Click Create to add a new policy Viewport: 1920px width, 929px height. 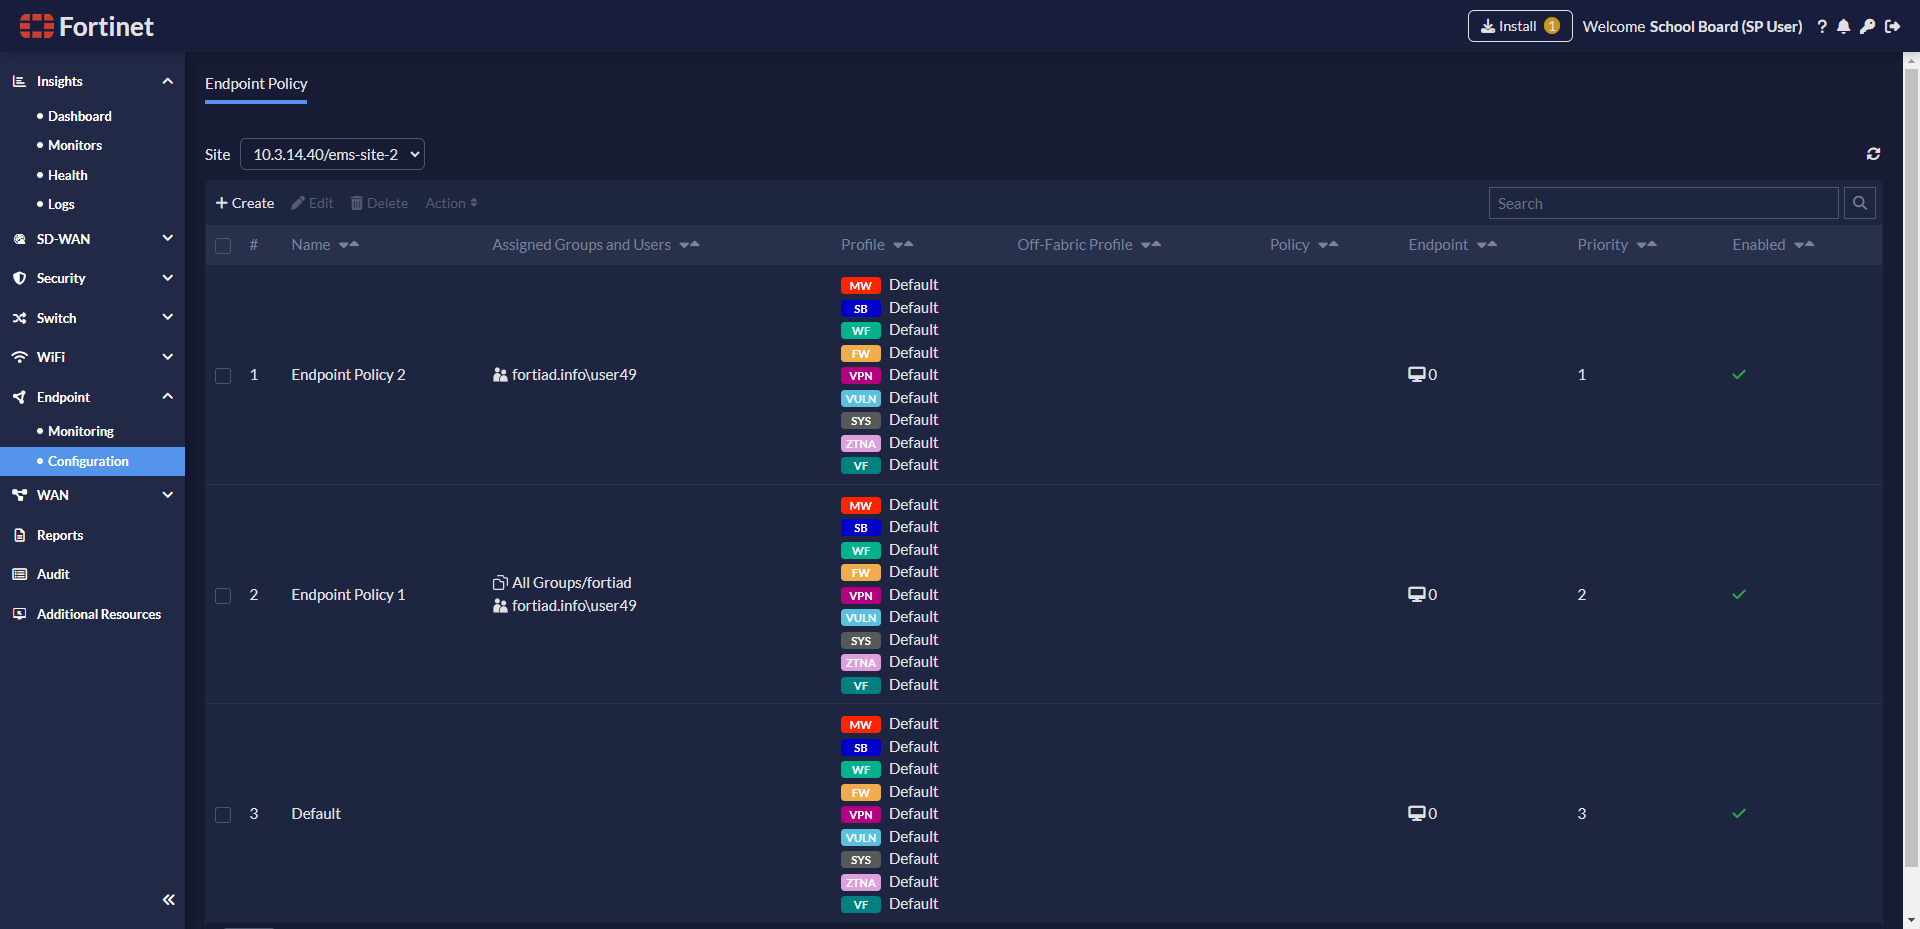pyautogui.click(x=244, y=203)
